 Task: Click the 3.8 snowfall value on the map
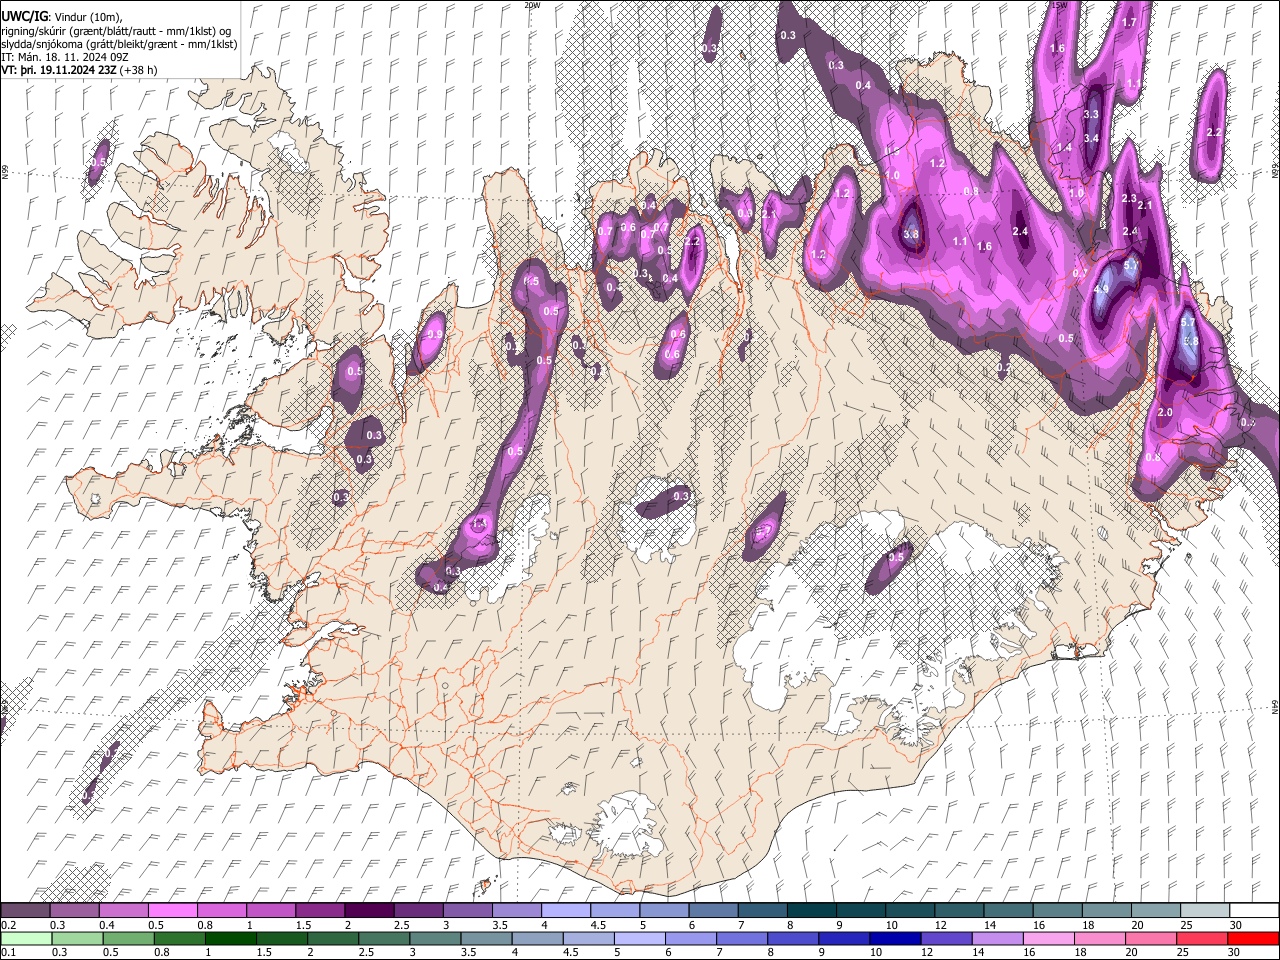click(910, 235)
